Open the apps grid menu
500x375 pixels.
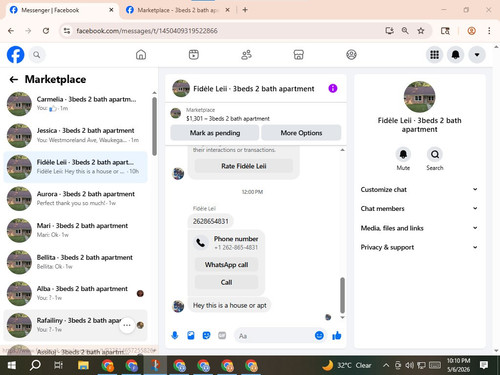click(434, 55)
